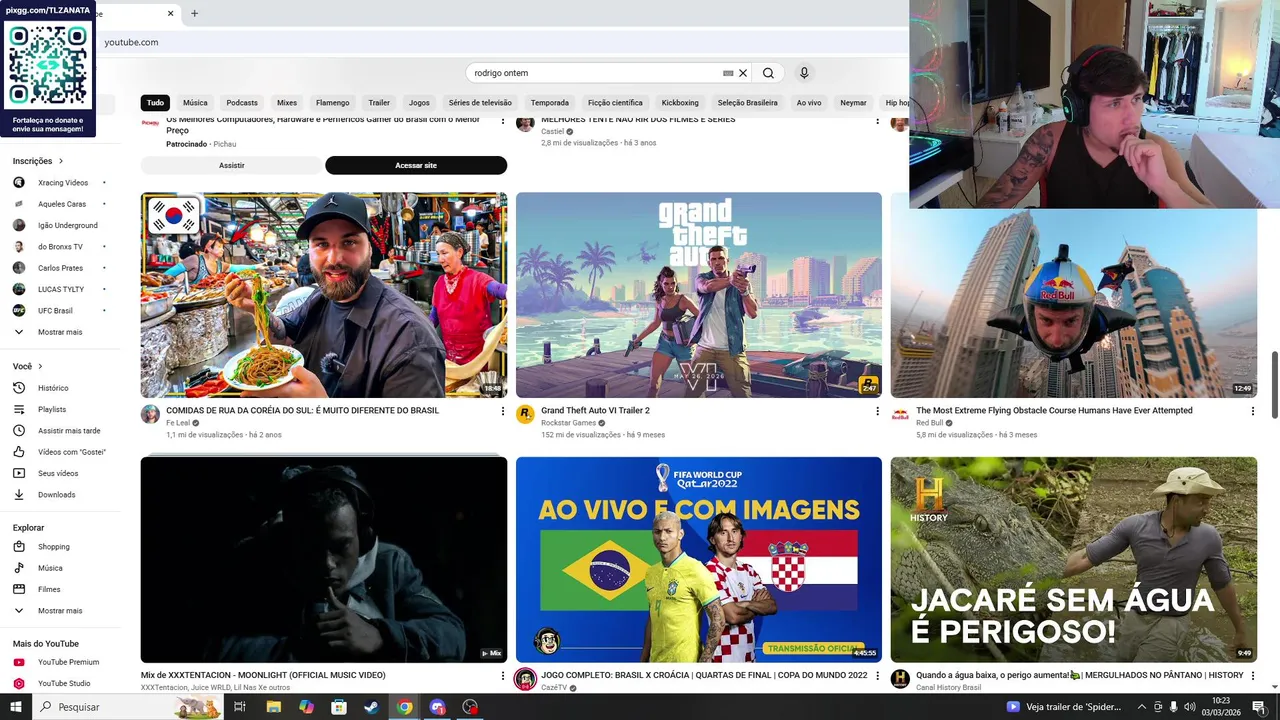The image size is (1280, 720).
Task: Open options menu for Grand Theft Auto VI Trailer 2
Action: pos(878,411)
